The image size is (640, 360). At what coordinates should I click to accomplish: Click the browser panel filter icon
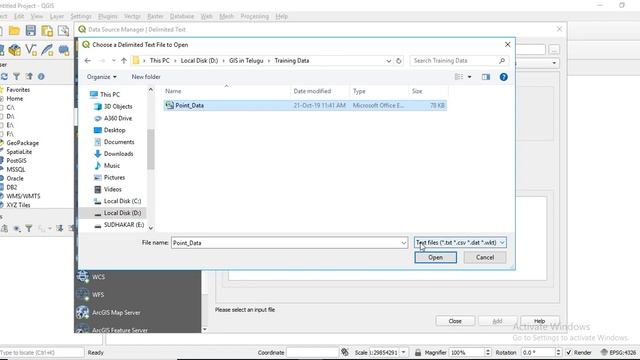coord(17,76)
